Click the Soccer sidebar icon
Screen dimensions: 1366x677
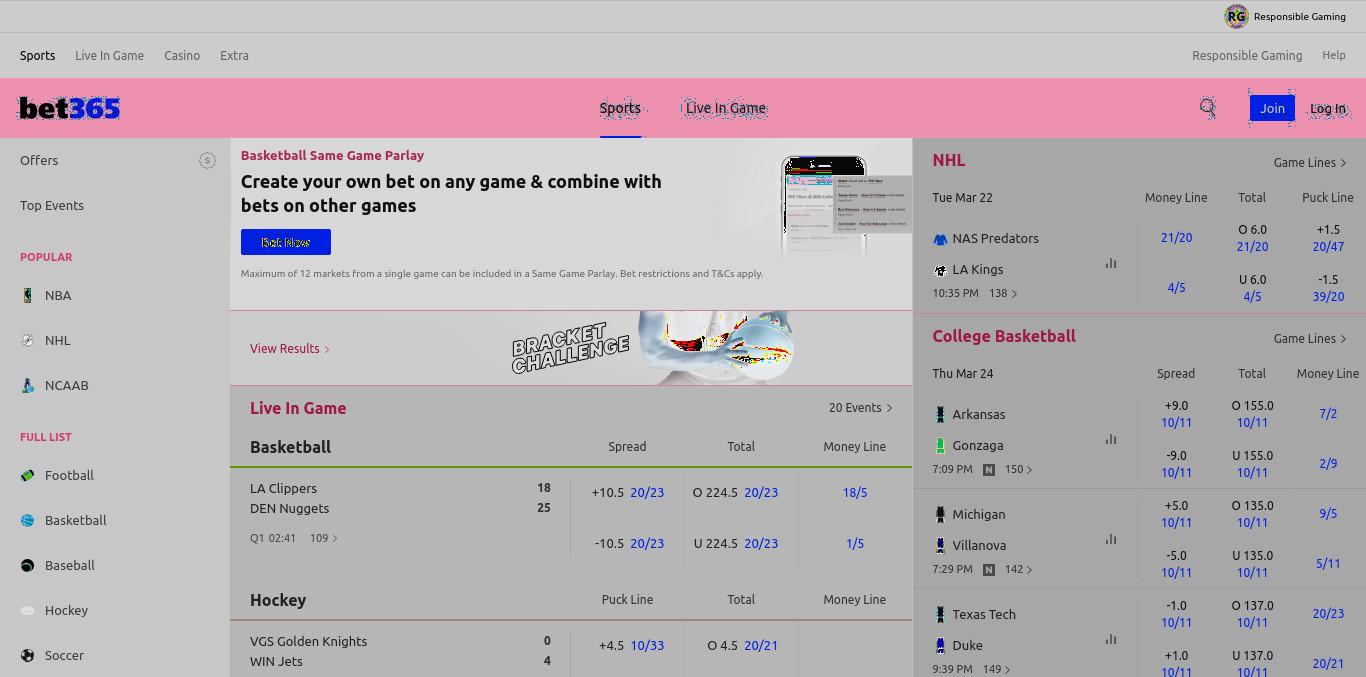tap(28, 655)
